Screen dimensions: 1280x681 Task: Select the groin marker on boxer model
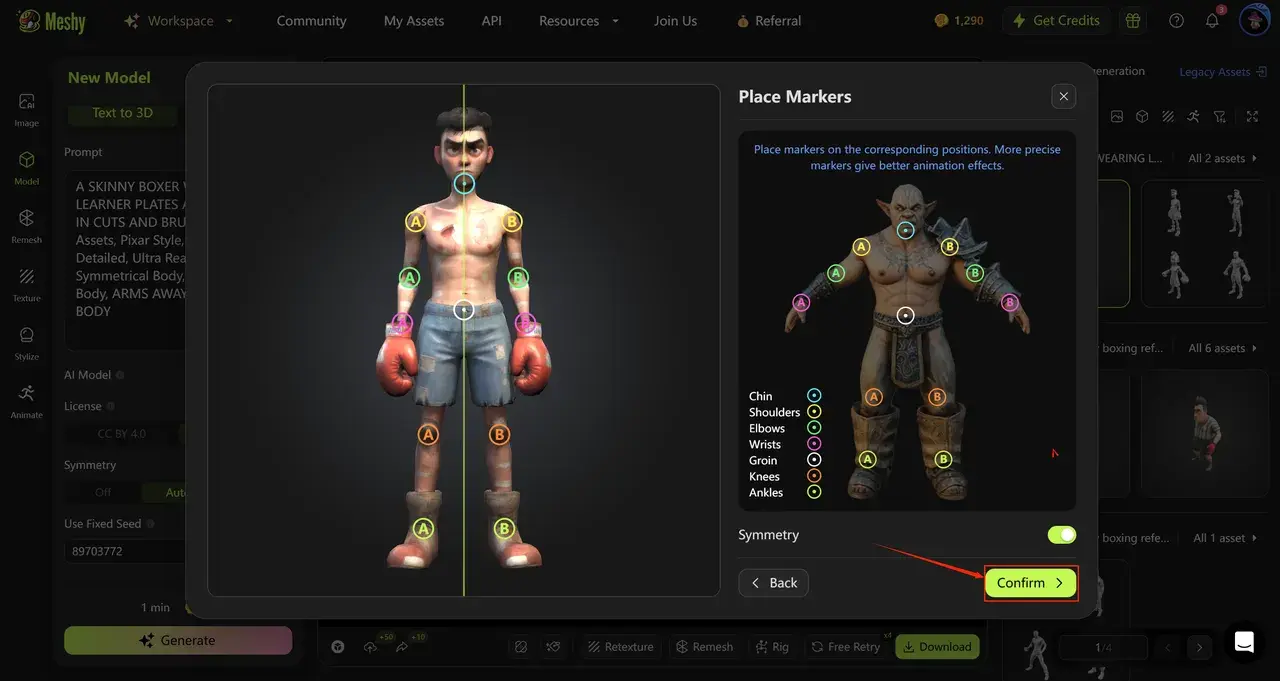pyautogui.click(x=464, y=310)
